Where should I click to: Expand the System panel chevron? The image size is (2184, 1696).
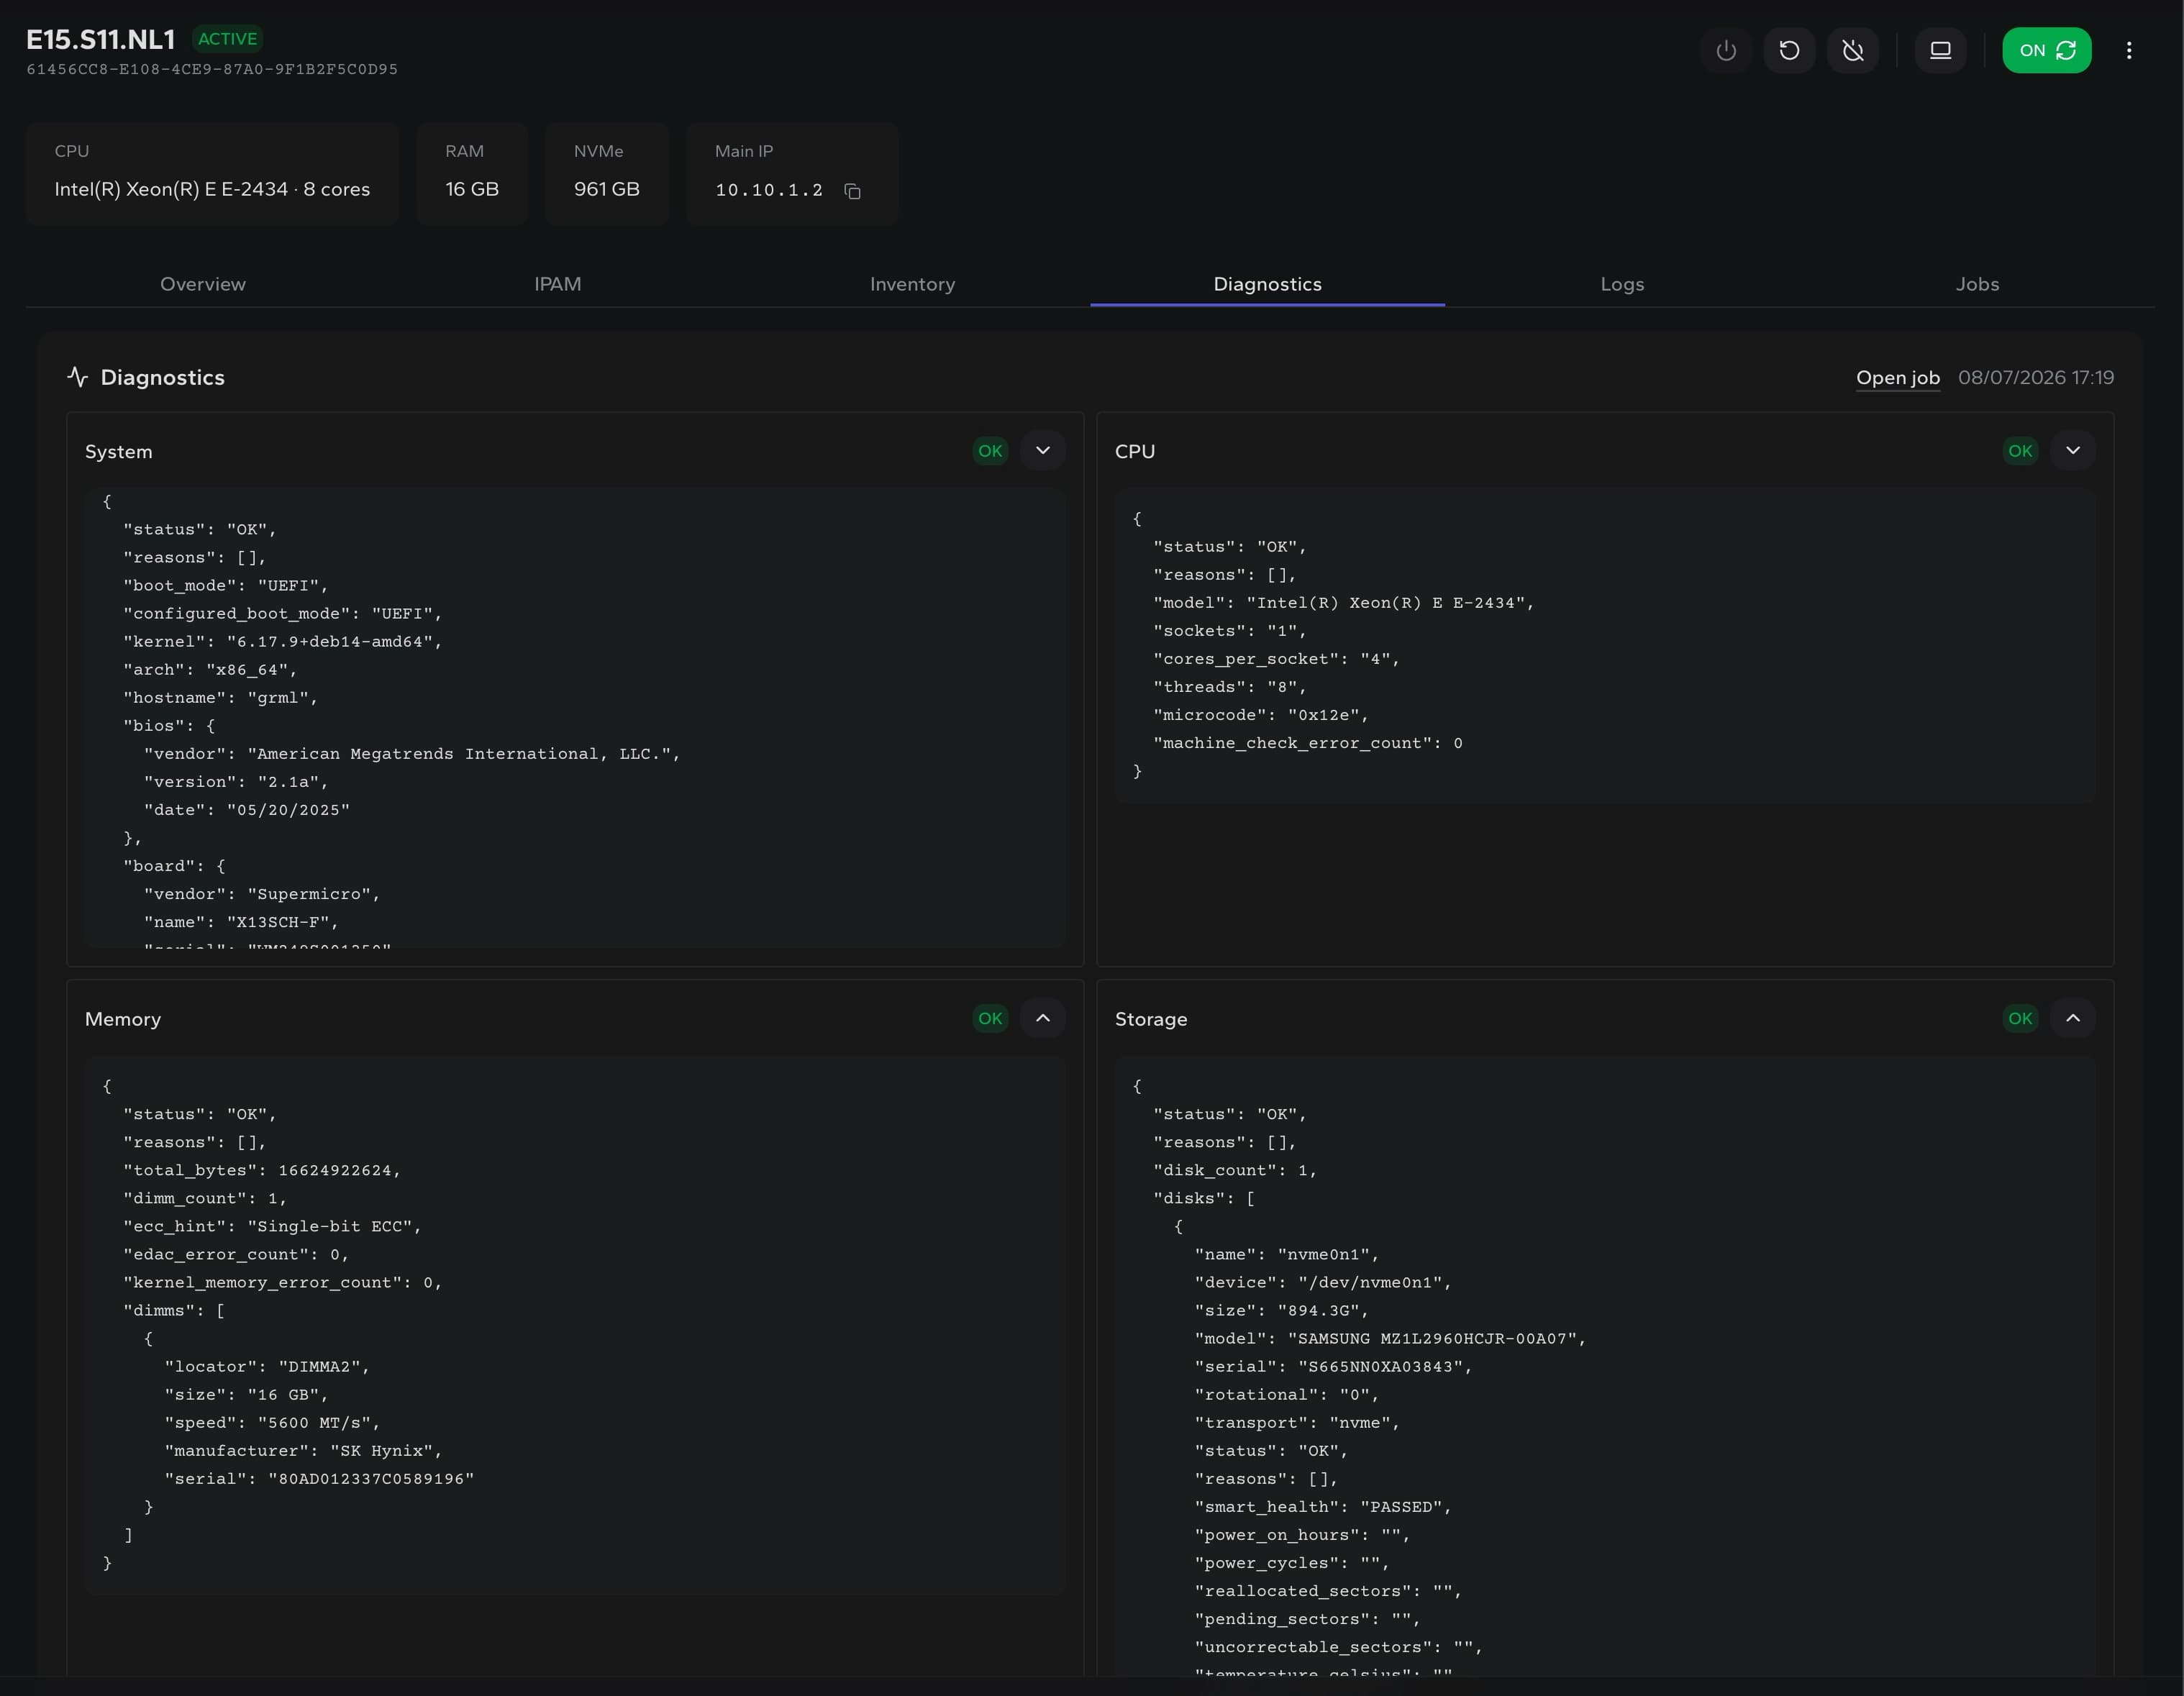pos(1043,450)
